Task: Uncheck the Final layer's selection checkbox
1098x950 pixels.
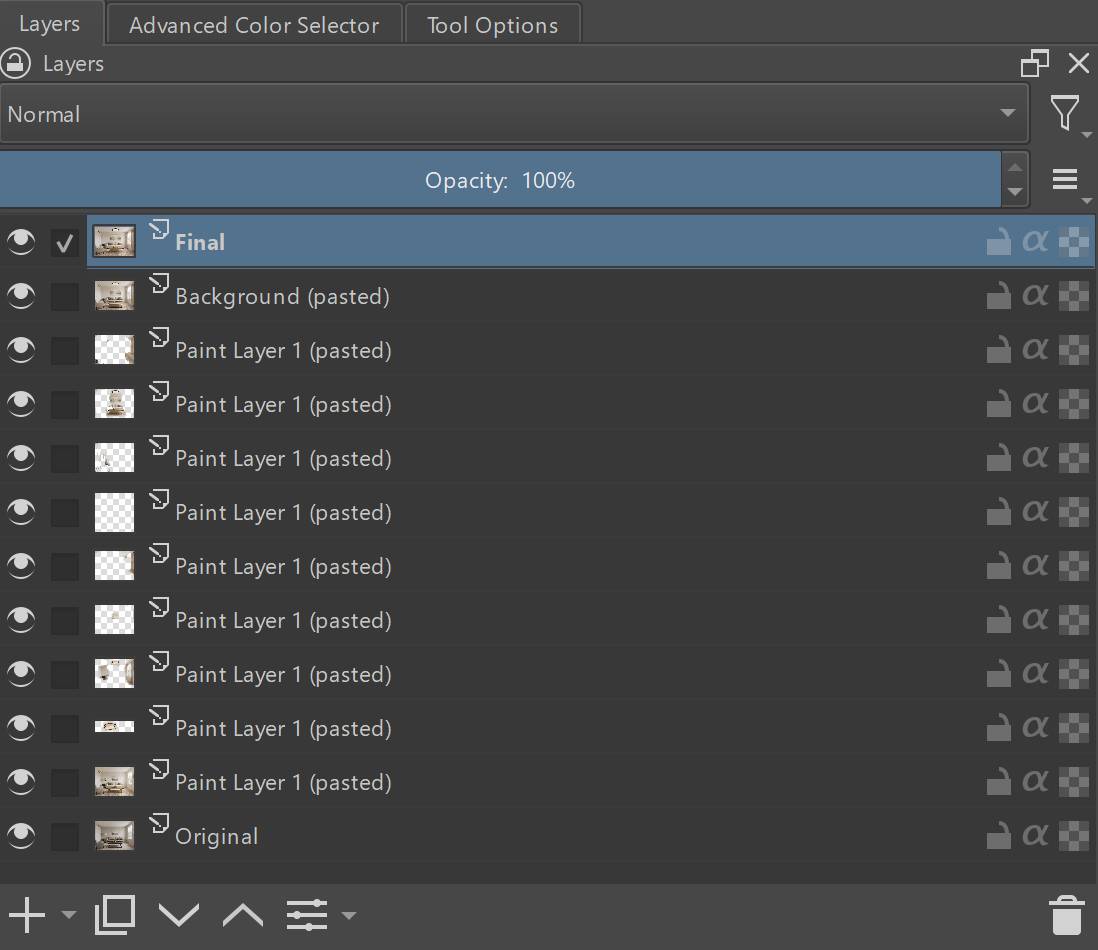Action: (x=65, y=243)
